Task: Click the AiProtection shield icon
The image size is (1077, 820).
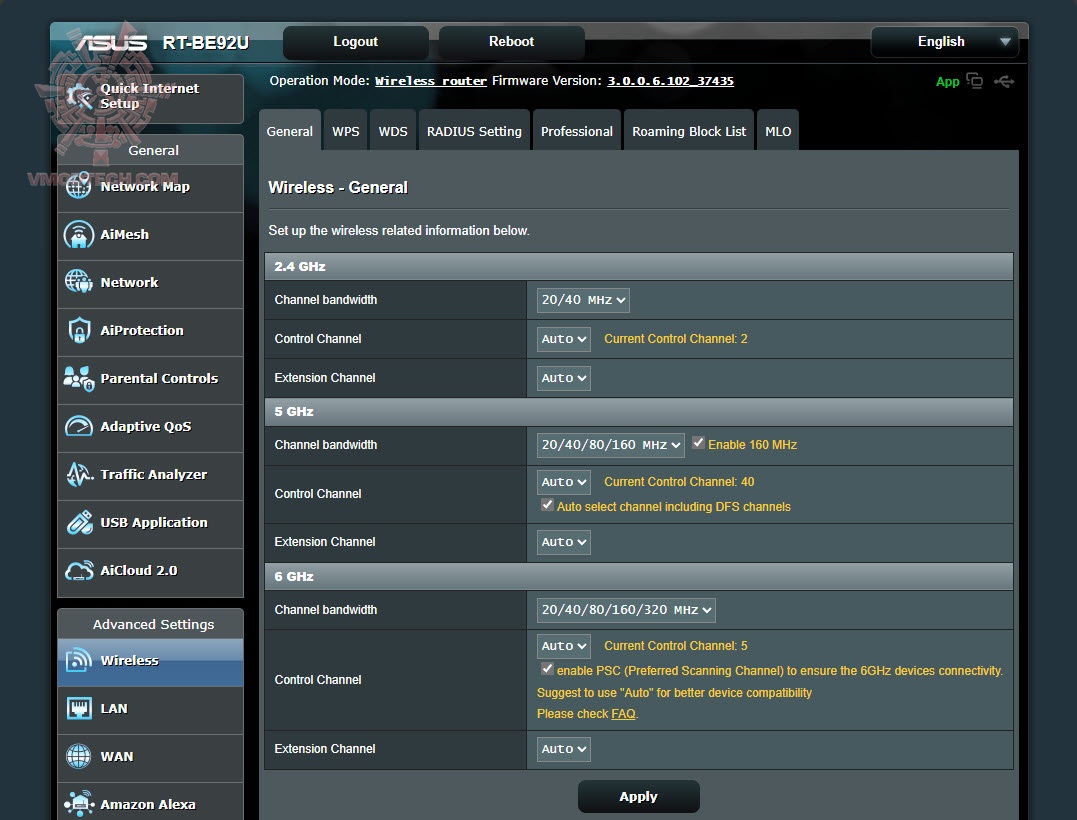Action: pyautogui.click(x=79, y=330)
